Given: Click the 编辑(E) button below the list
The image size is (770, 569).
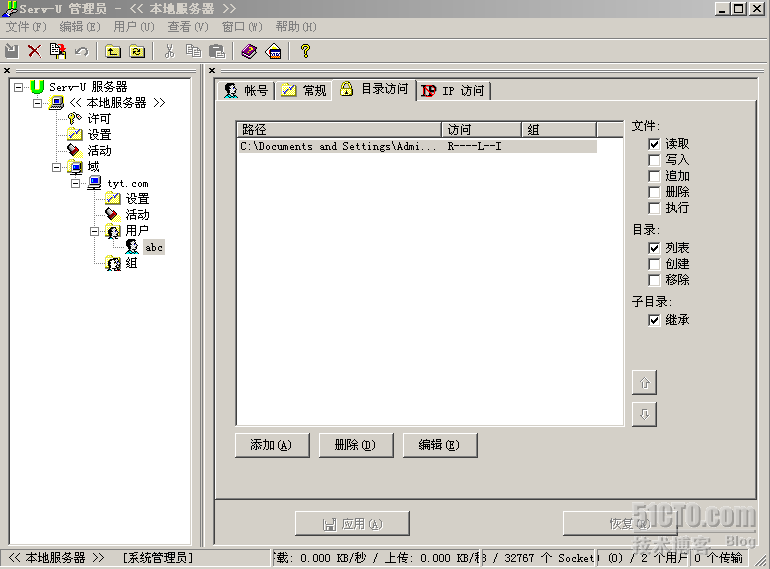Looking at the screenshot, I should 440,445.
